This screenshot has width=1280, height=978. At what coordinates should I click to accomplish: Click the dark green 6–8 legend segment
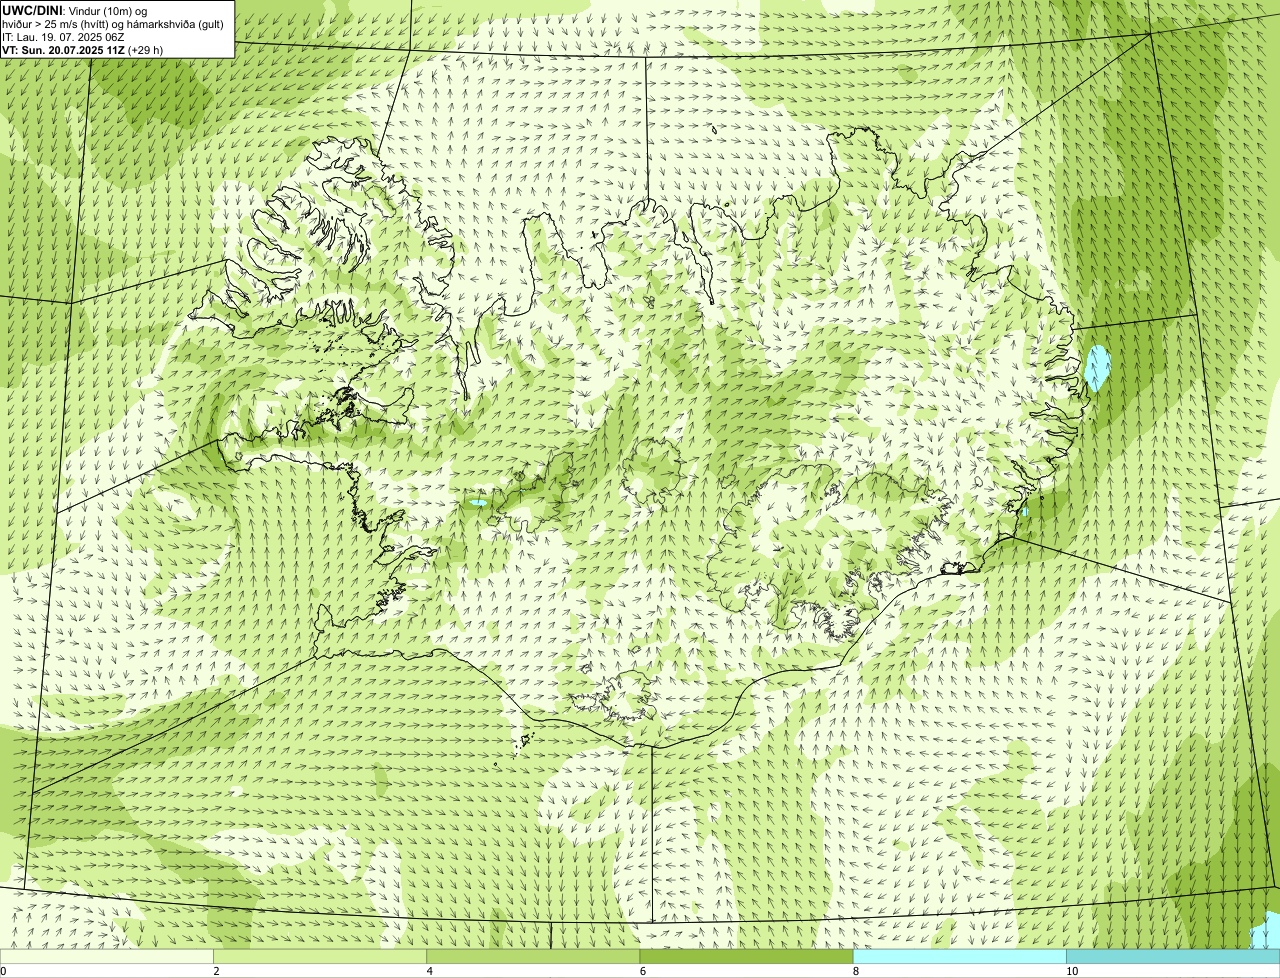[746, 956]
